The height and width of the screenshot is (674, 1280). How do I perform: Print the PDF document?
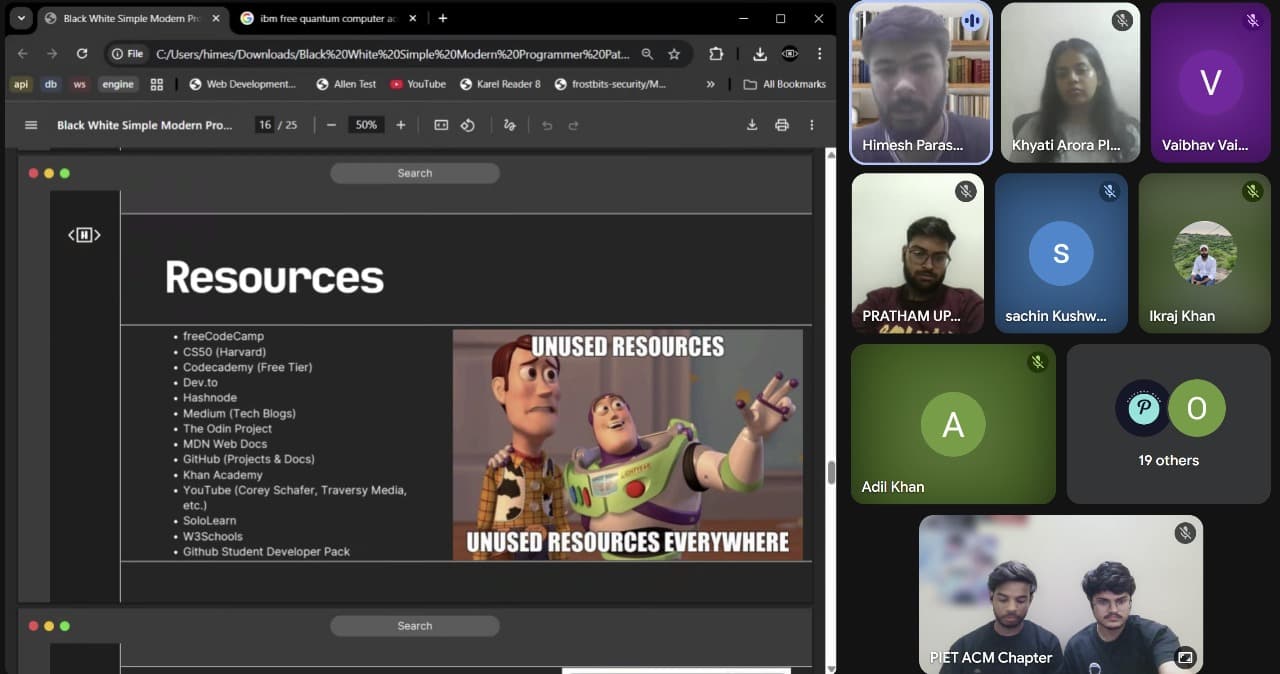point(782,125)
